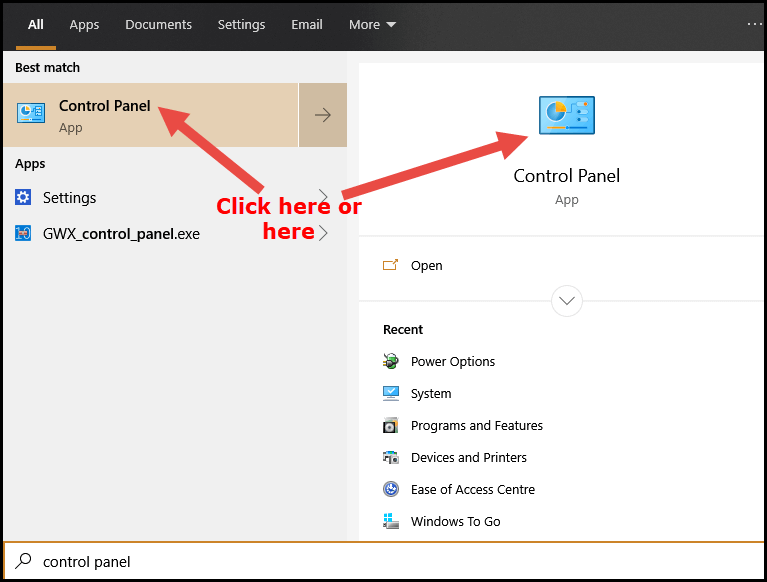Switch to the Apps filter tab
The width and height of the screenshot is (767, 582).
[84, 24]
